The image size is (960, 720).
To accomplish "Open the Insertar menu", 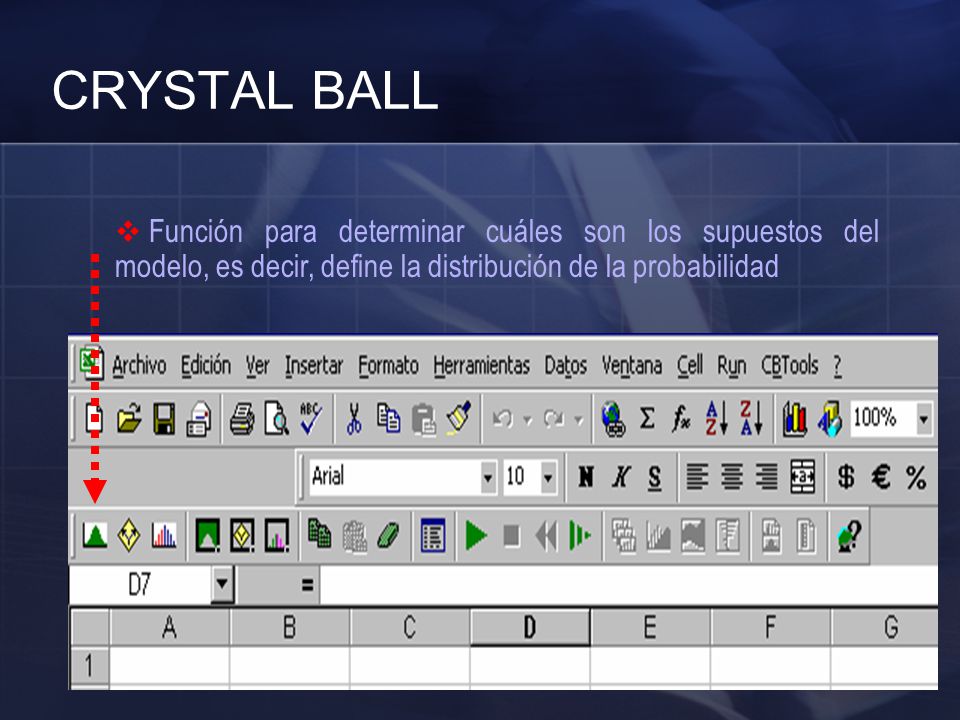I will (313, 366).
